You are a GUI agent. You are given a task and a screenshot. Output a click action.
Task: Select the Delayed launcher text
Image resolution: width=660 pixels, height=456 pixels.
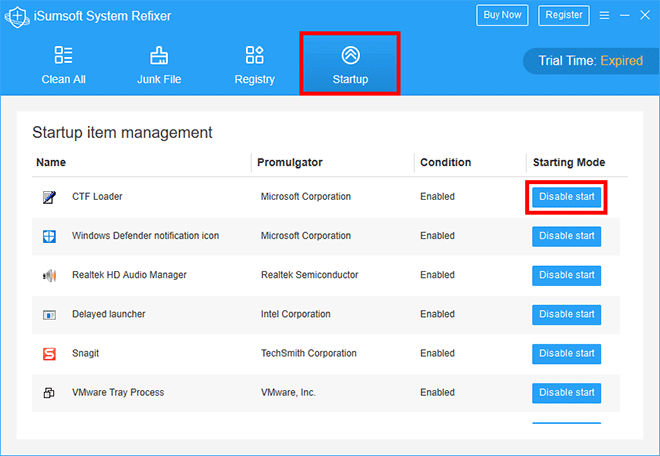(109, 314)
